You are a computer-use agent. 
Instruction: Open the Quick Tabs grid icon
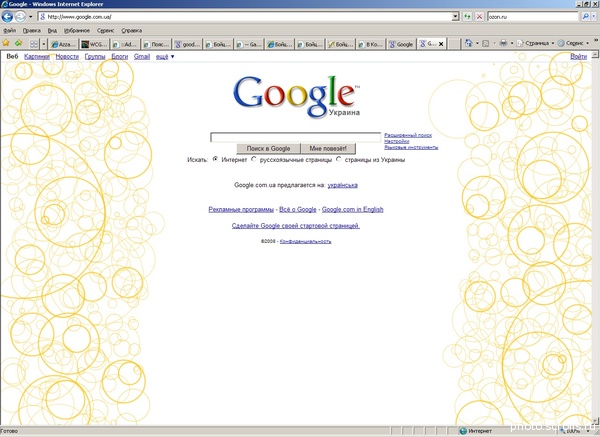point(34,44)
